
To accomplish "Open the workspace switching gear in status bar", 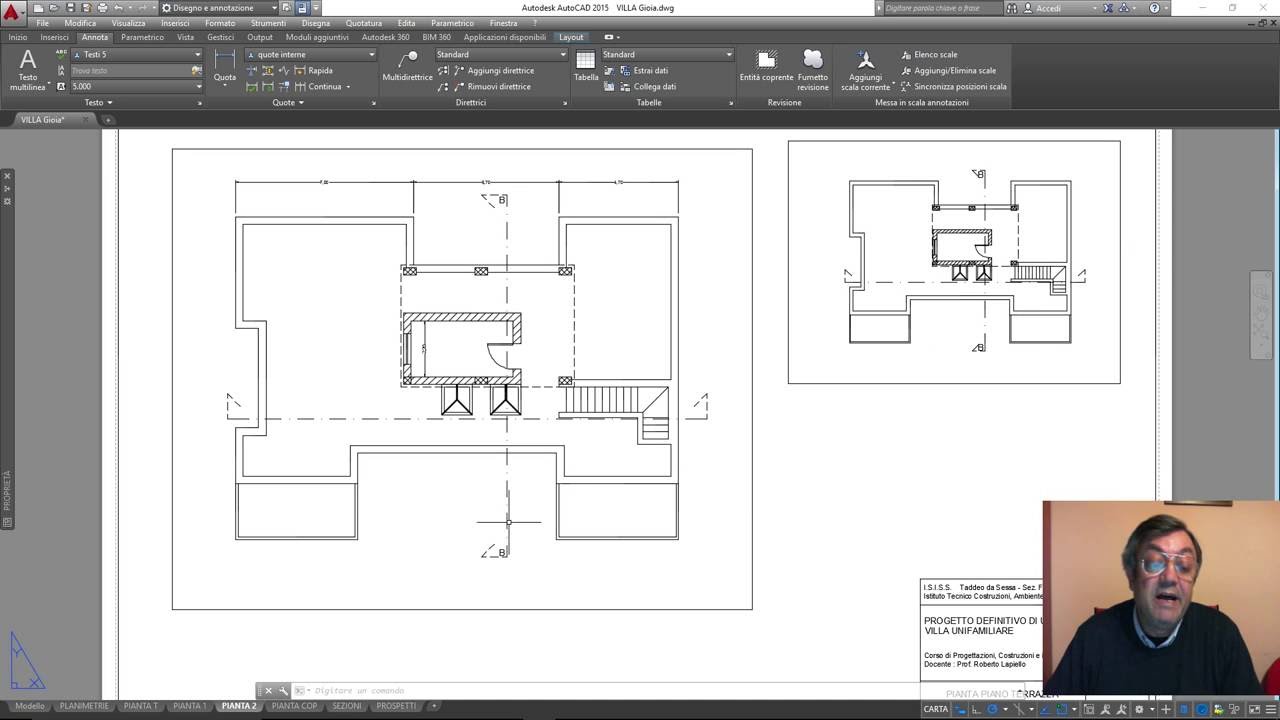I will click(1139, 708).
